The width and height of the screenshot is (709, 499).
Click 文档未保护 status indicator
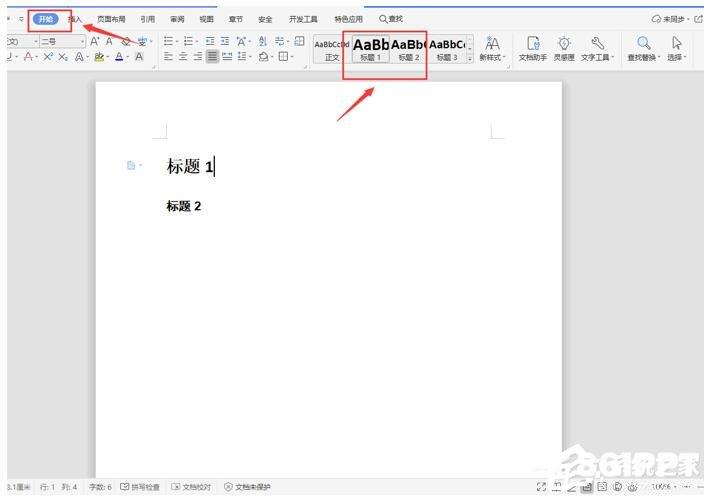coord(247,487)
